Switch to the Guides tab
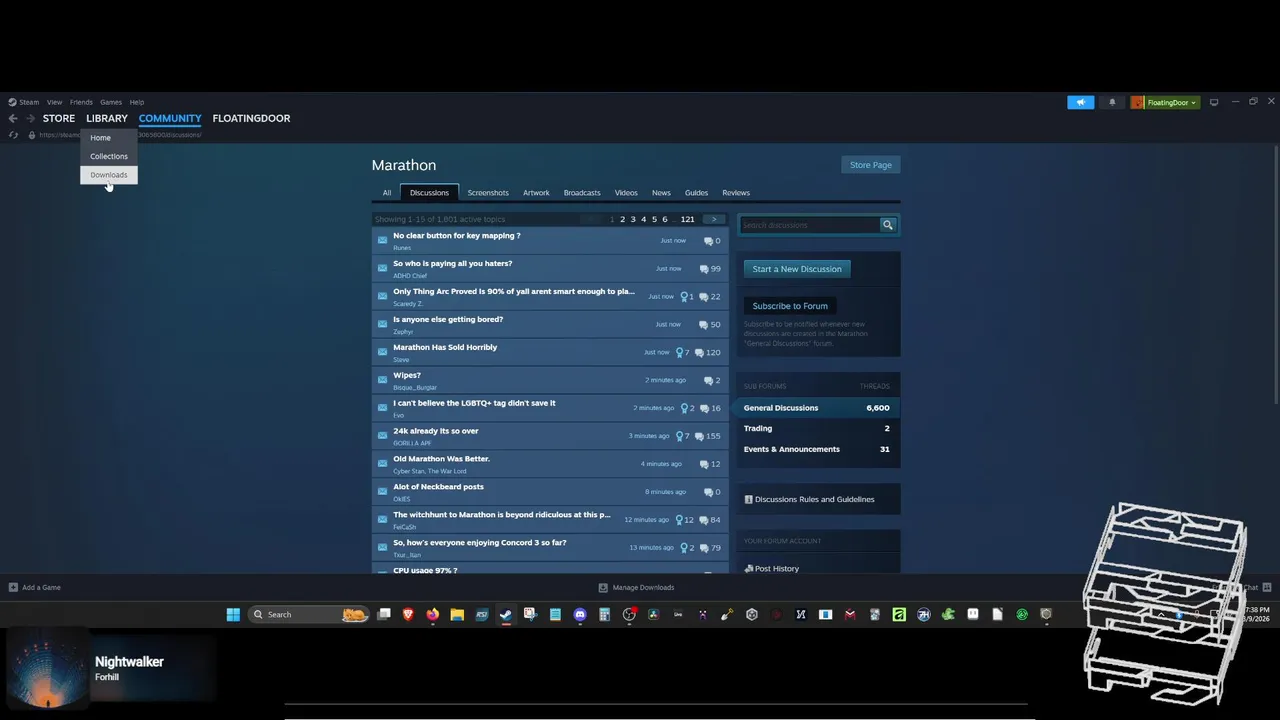 point(696,193)
